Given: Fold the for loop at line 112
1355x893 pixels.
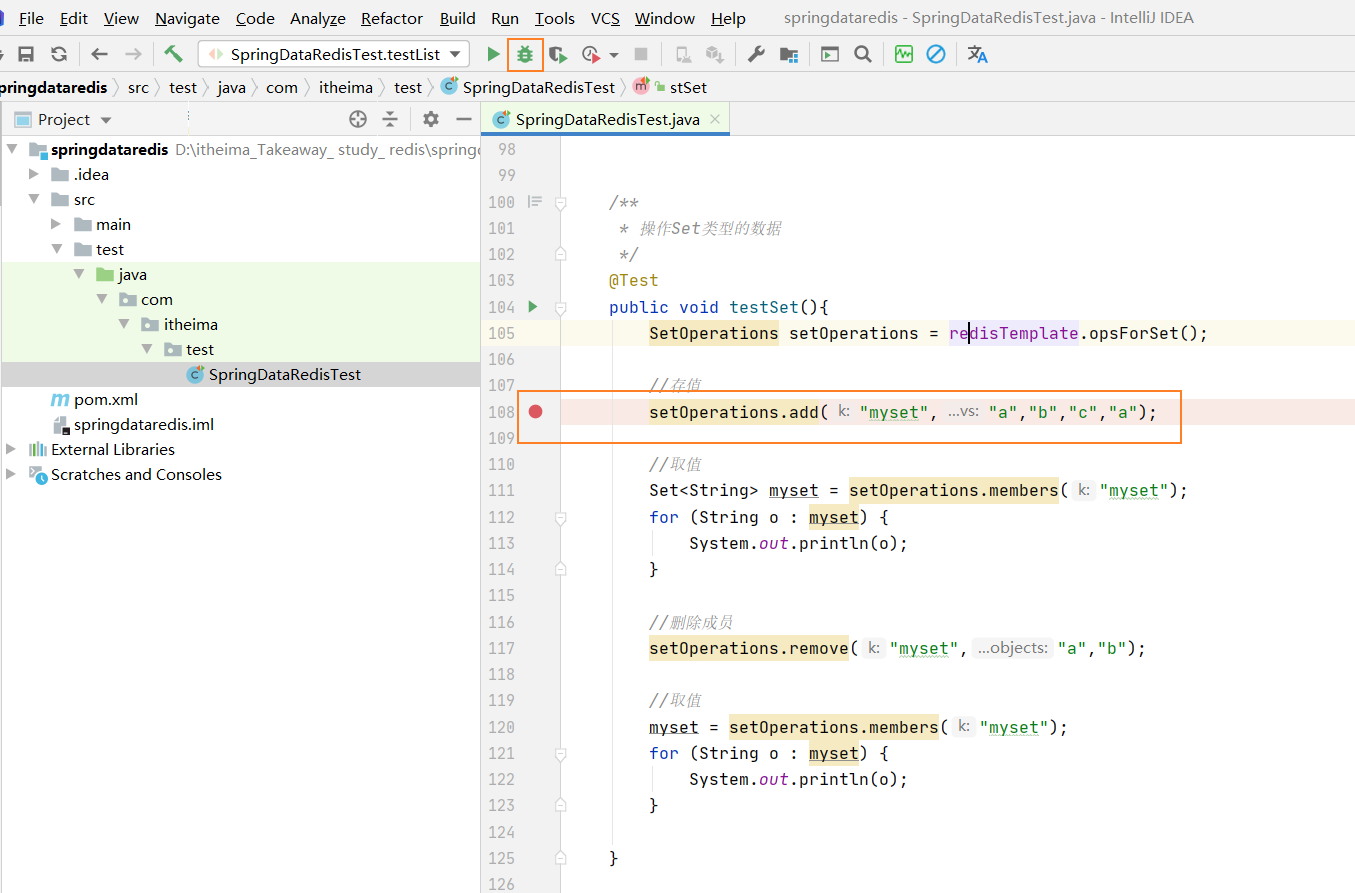Looking at the screenshot, I should point(561,517).
